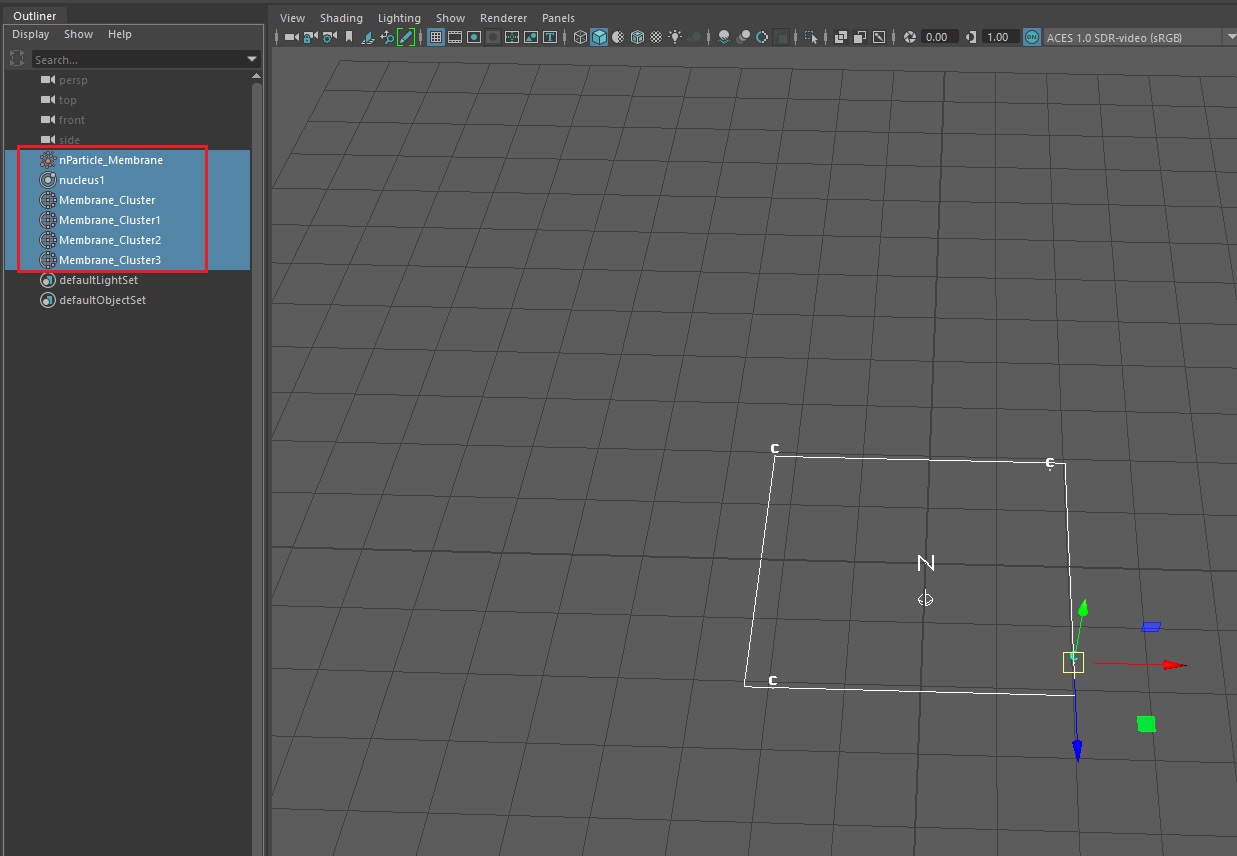Click the Multisample Anti-aliasing icon
Viewport: 1237px width, 856px height.
[762, 37]
